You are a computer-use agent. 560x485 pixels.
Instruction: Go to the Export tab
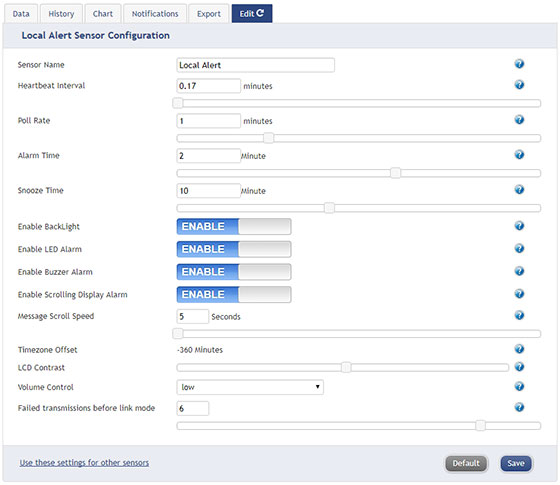(209, 14)
